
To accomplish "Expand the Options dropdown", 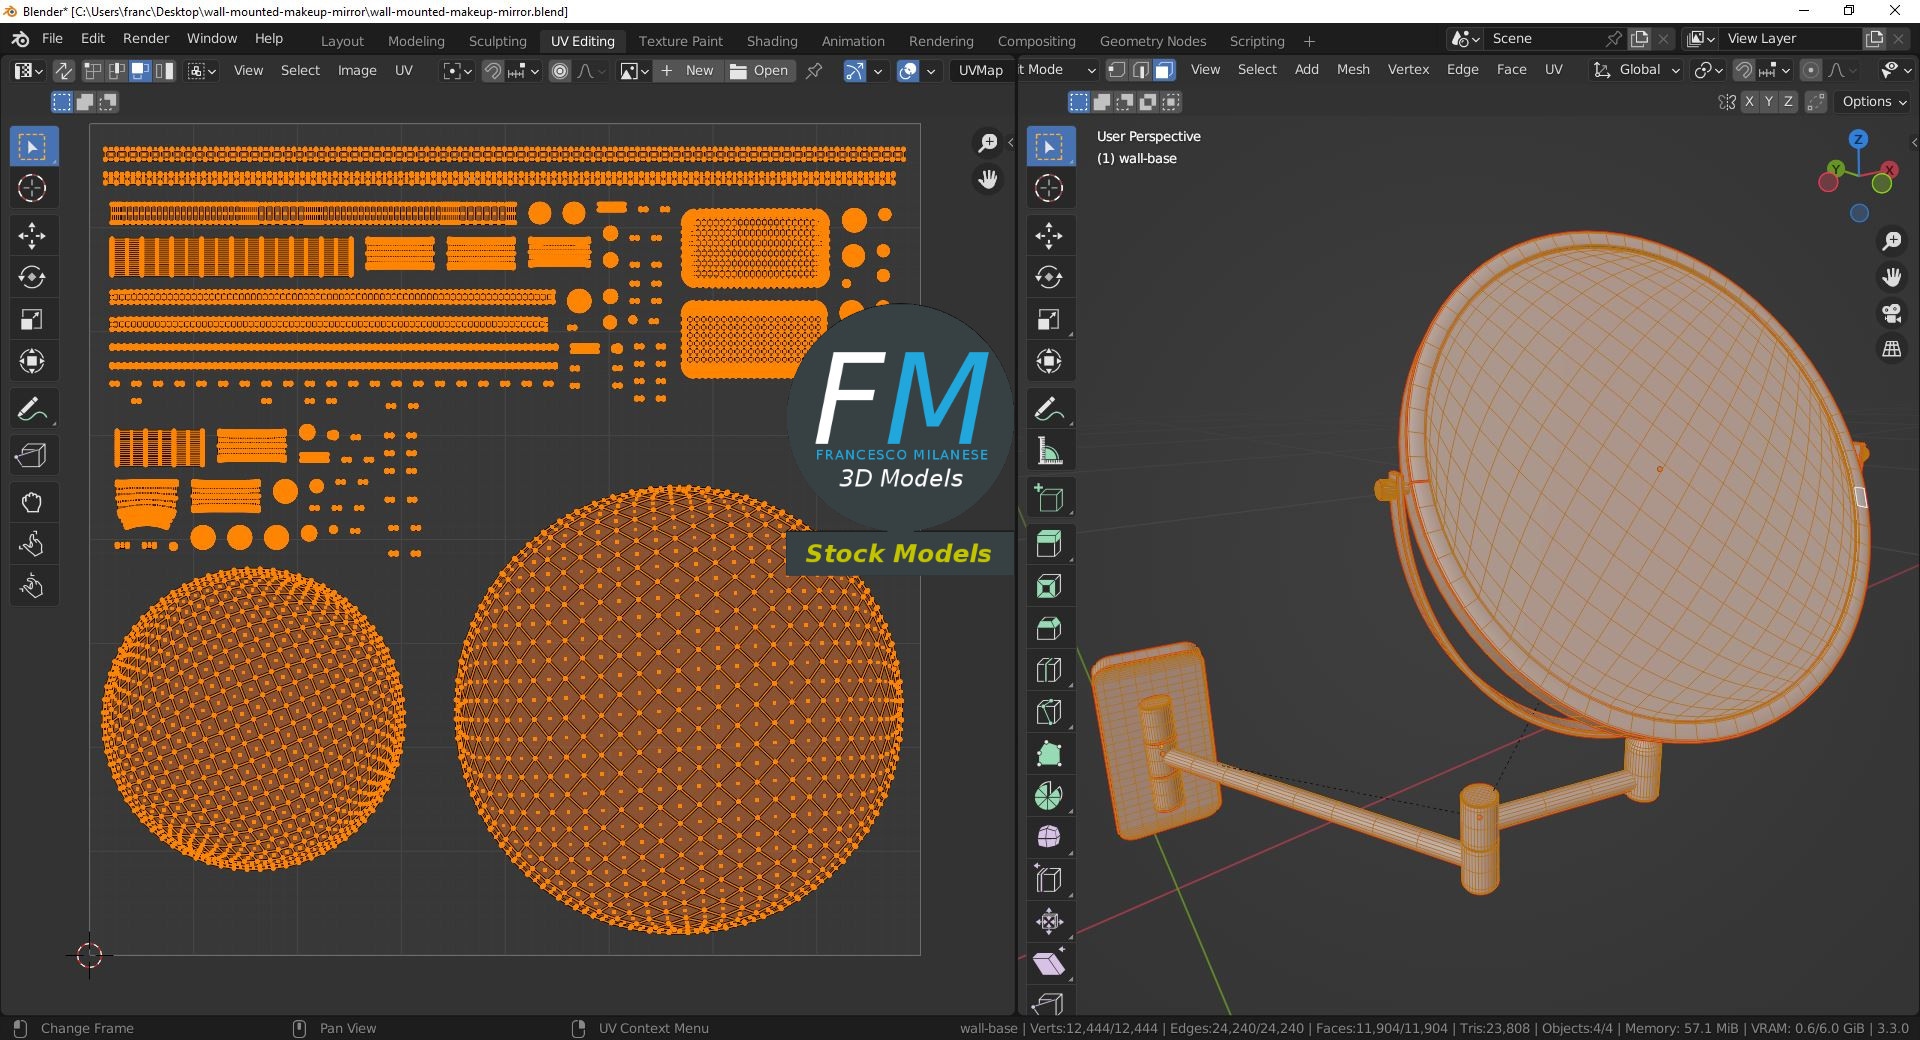I will pyautogui.click(x=1874, y=102).
